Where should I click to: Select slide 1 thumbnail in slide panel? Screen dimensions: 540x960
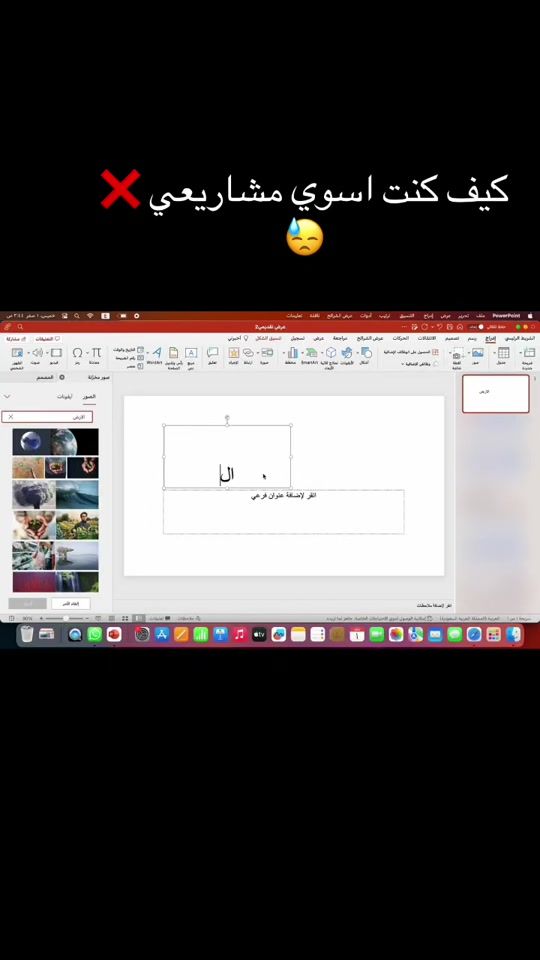495,394
